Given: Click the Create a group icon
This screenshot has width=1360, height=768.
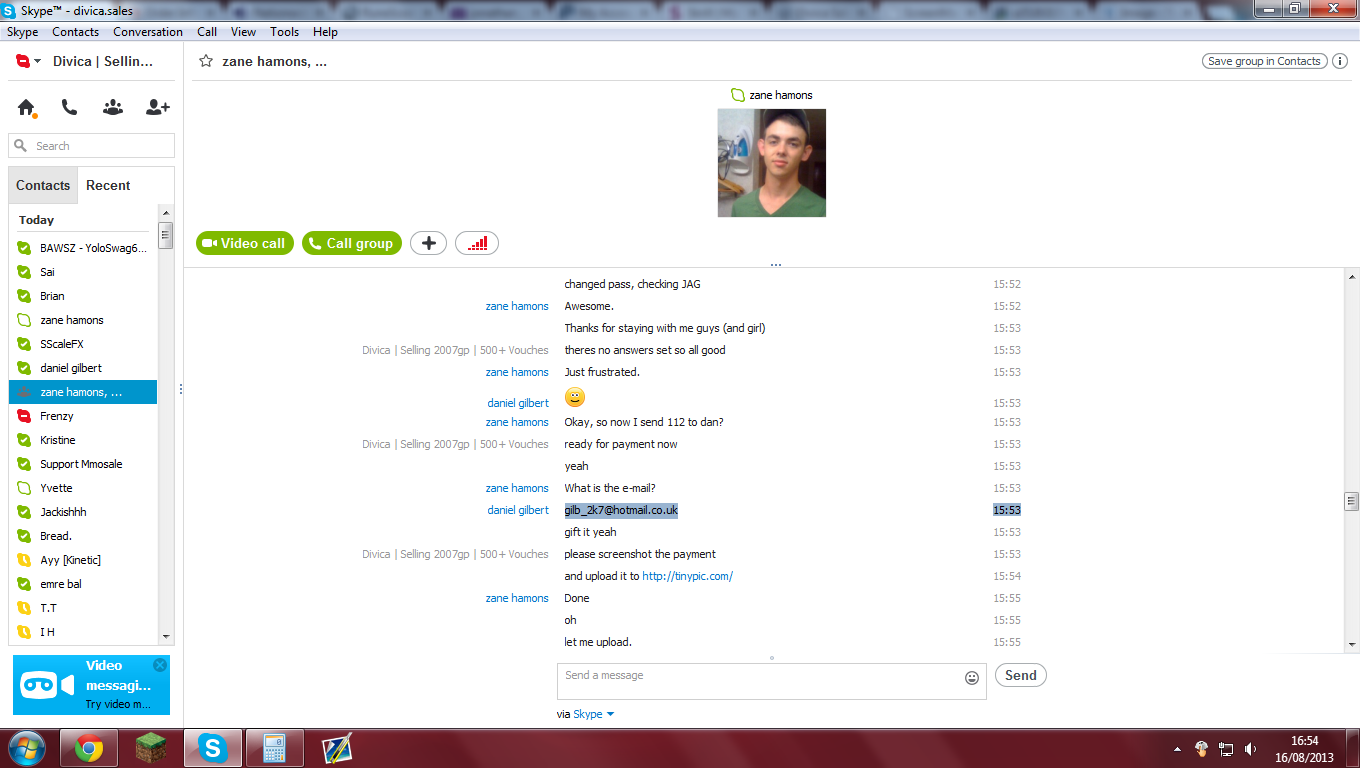Looking at the screenshot, I should pos(113,107).
